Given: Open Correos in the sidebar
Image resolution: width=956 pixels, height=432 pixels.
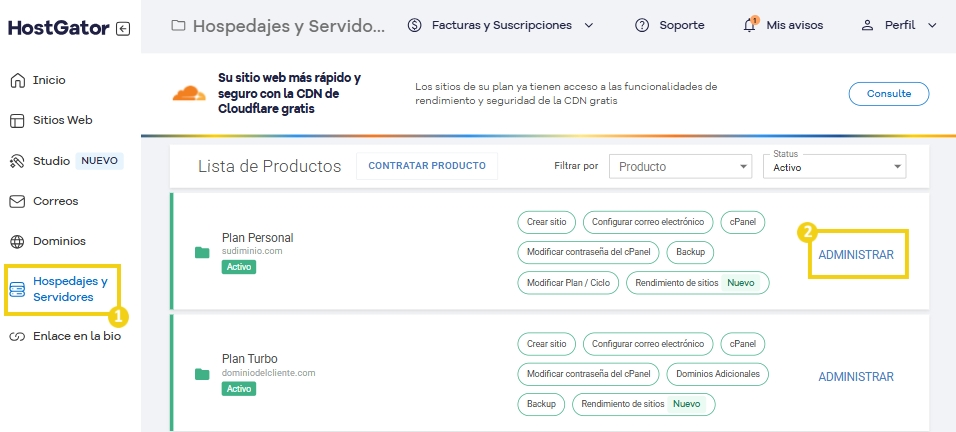Looking at the screenshot, I should click(55, 201).
